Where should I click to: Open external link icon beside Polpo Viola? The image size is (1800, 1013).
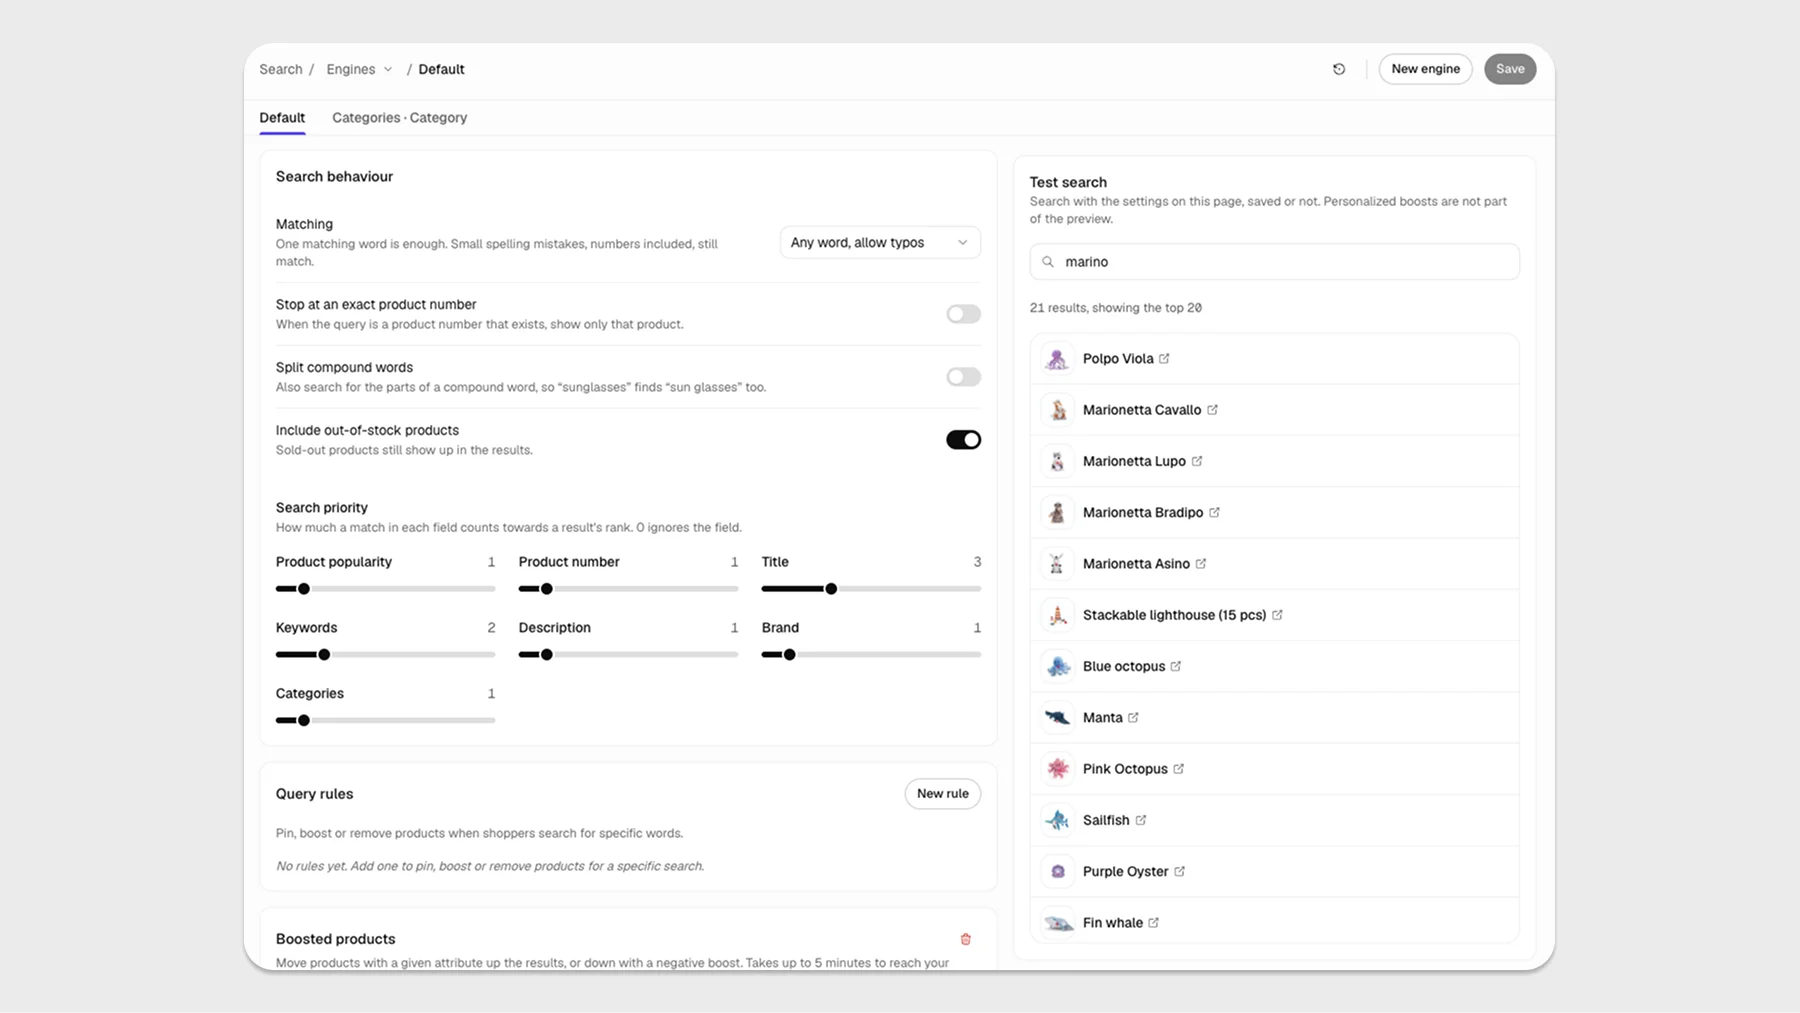1164,358
